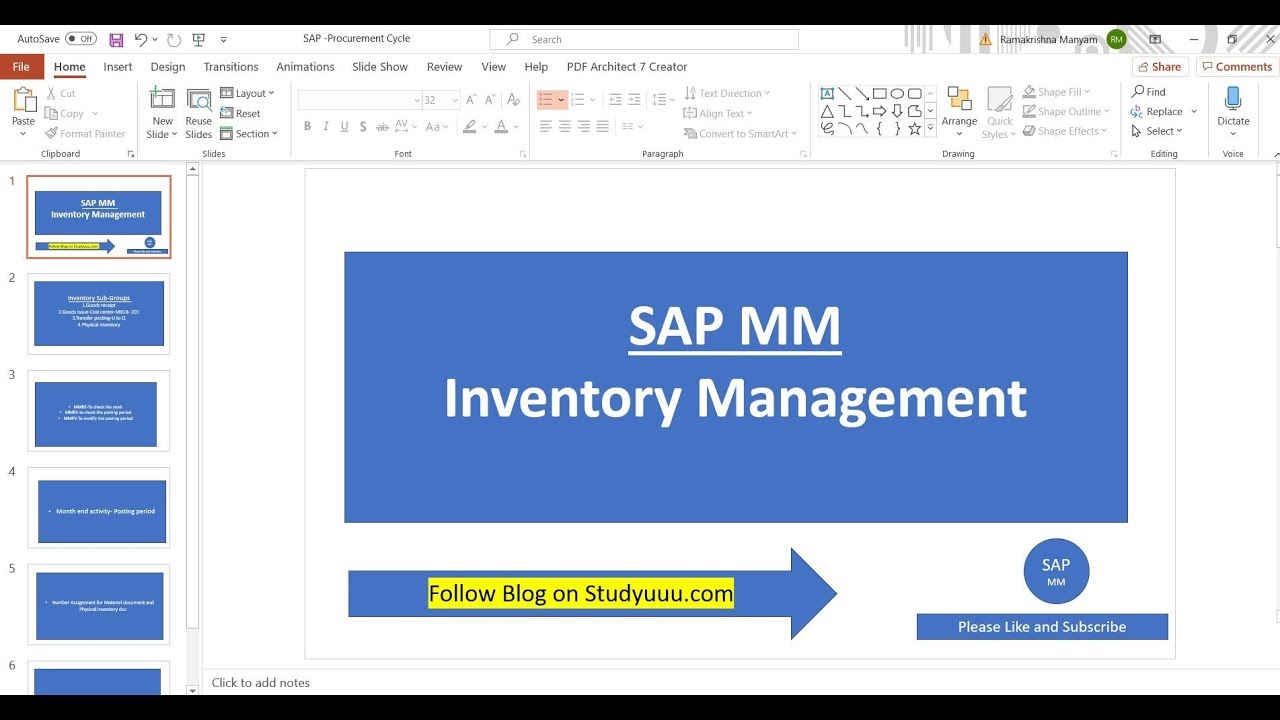The height and width of the screenshot is (720, 1280).
Task: Open Reuse Slides
Action: click(x=199, y=114)
